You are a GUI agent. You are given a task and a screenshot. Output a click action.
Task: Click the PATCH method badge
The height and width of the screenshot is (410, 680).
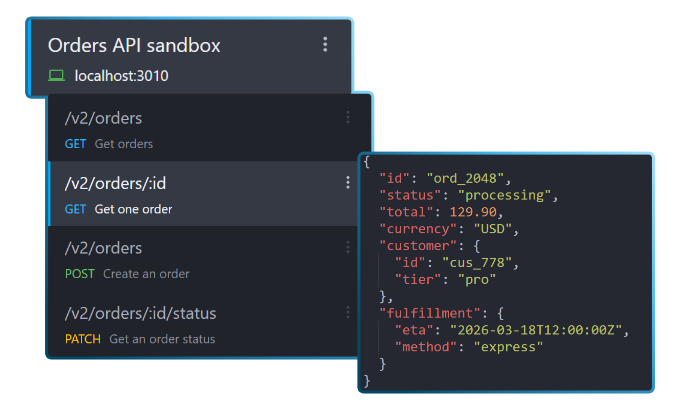coord(82,339)
